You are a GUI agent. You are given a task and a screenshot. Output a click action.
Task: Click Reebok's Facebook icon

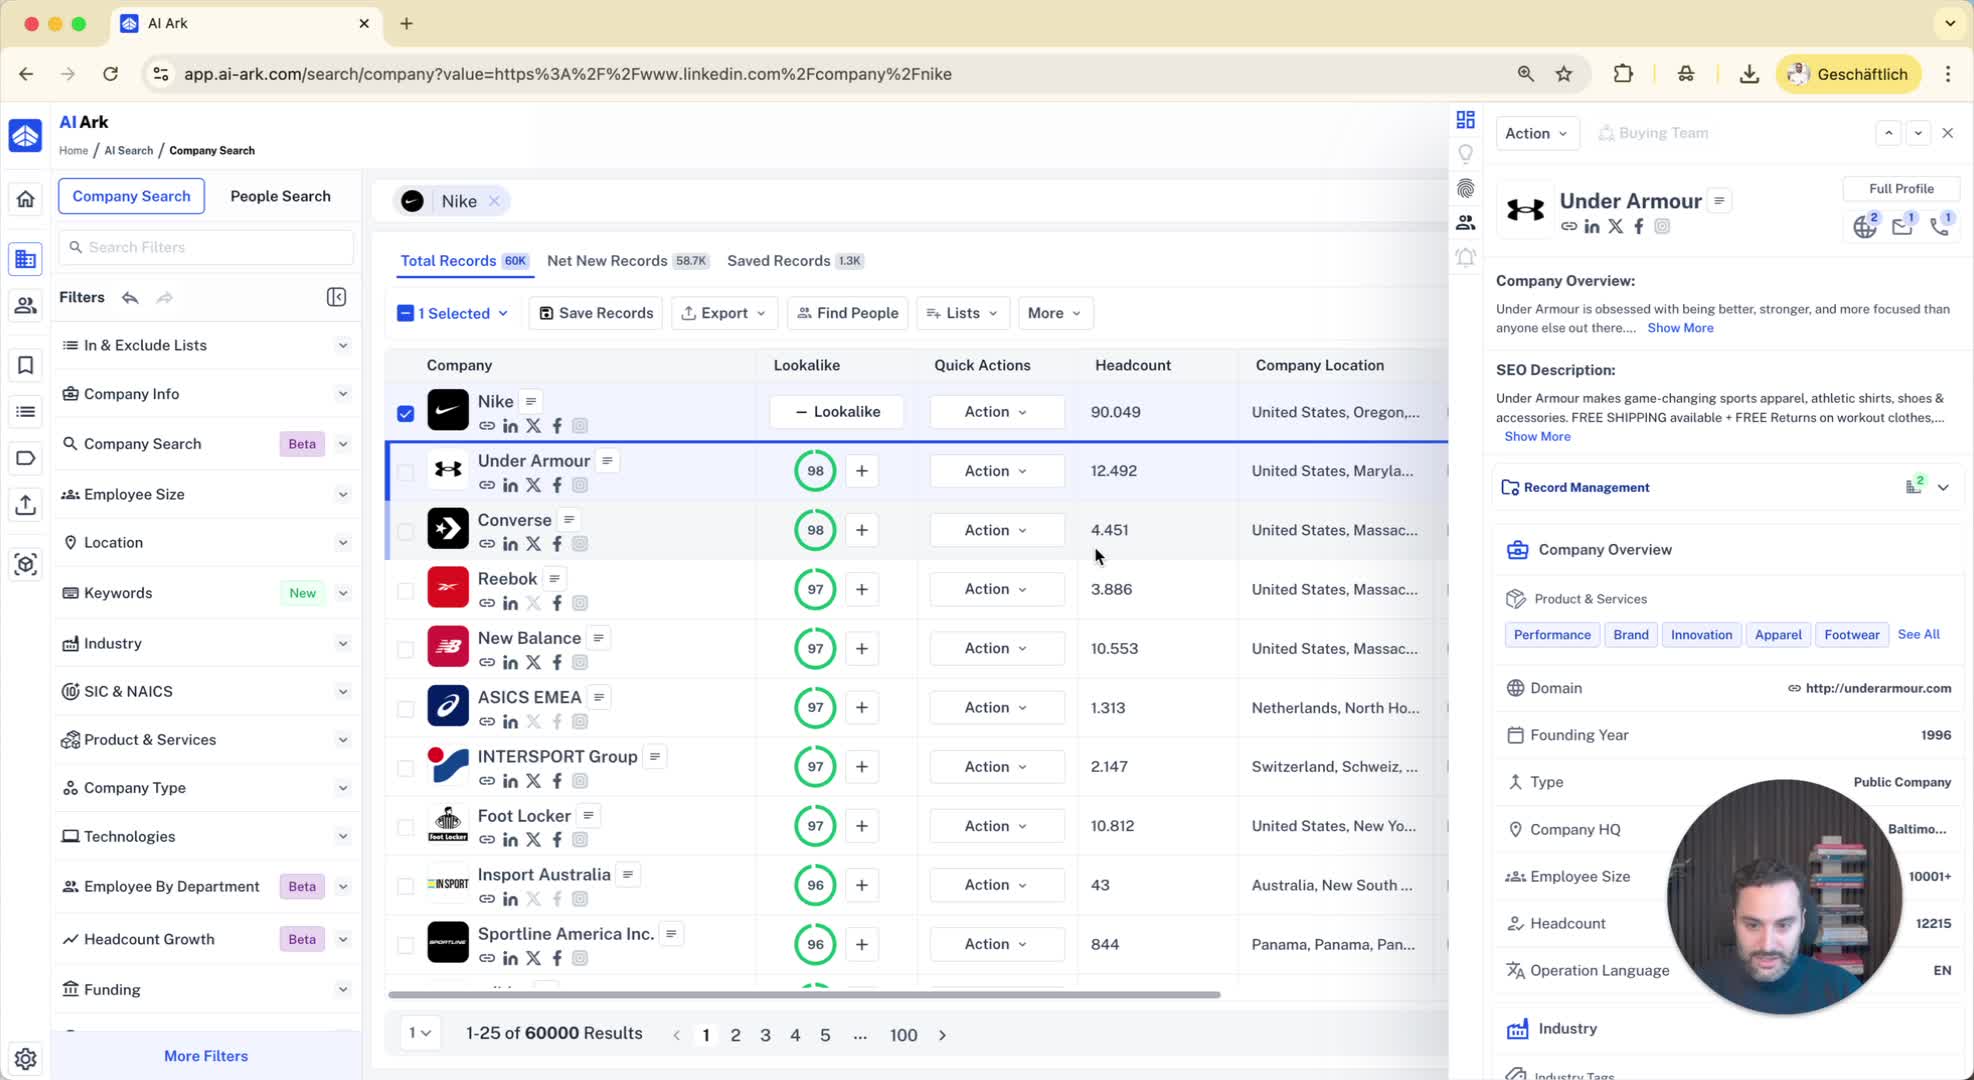click(x=557, y=603)
